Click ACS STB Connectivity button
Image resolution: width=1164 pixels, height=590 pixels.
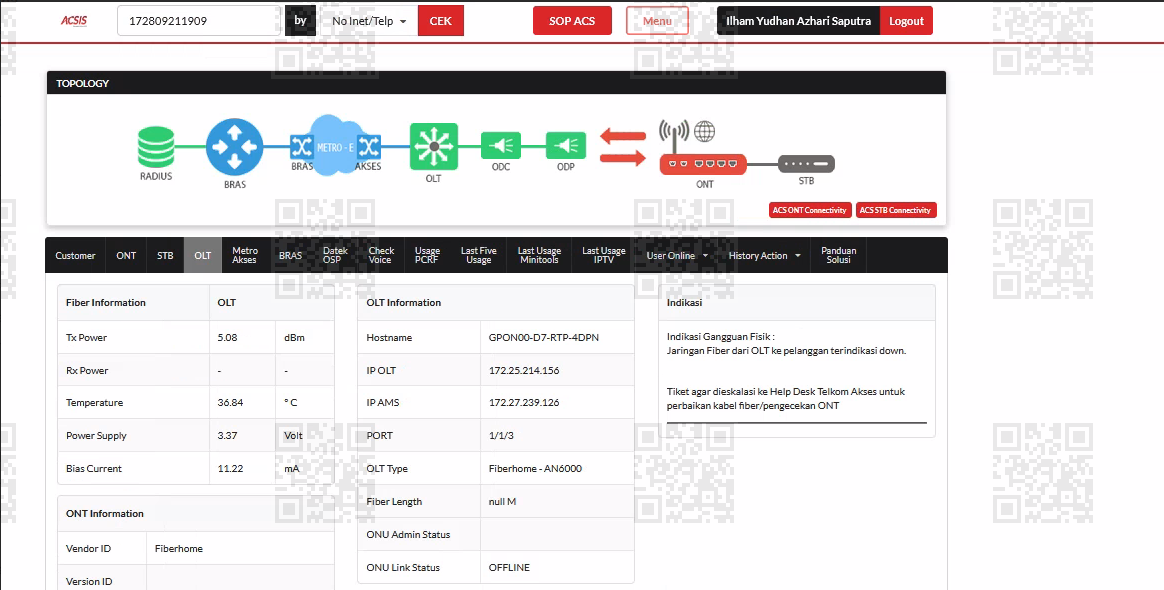(x=896, y=210)
